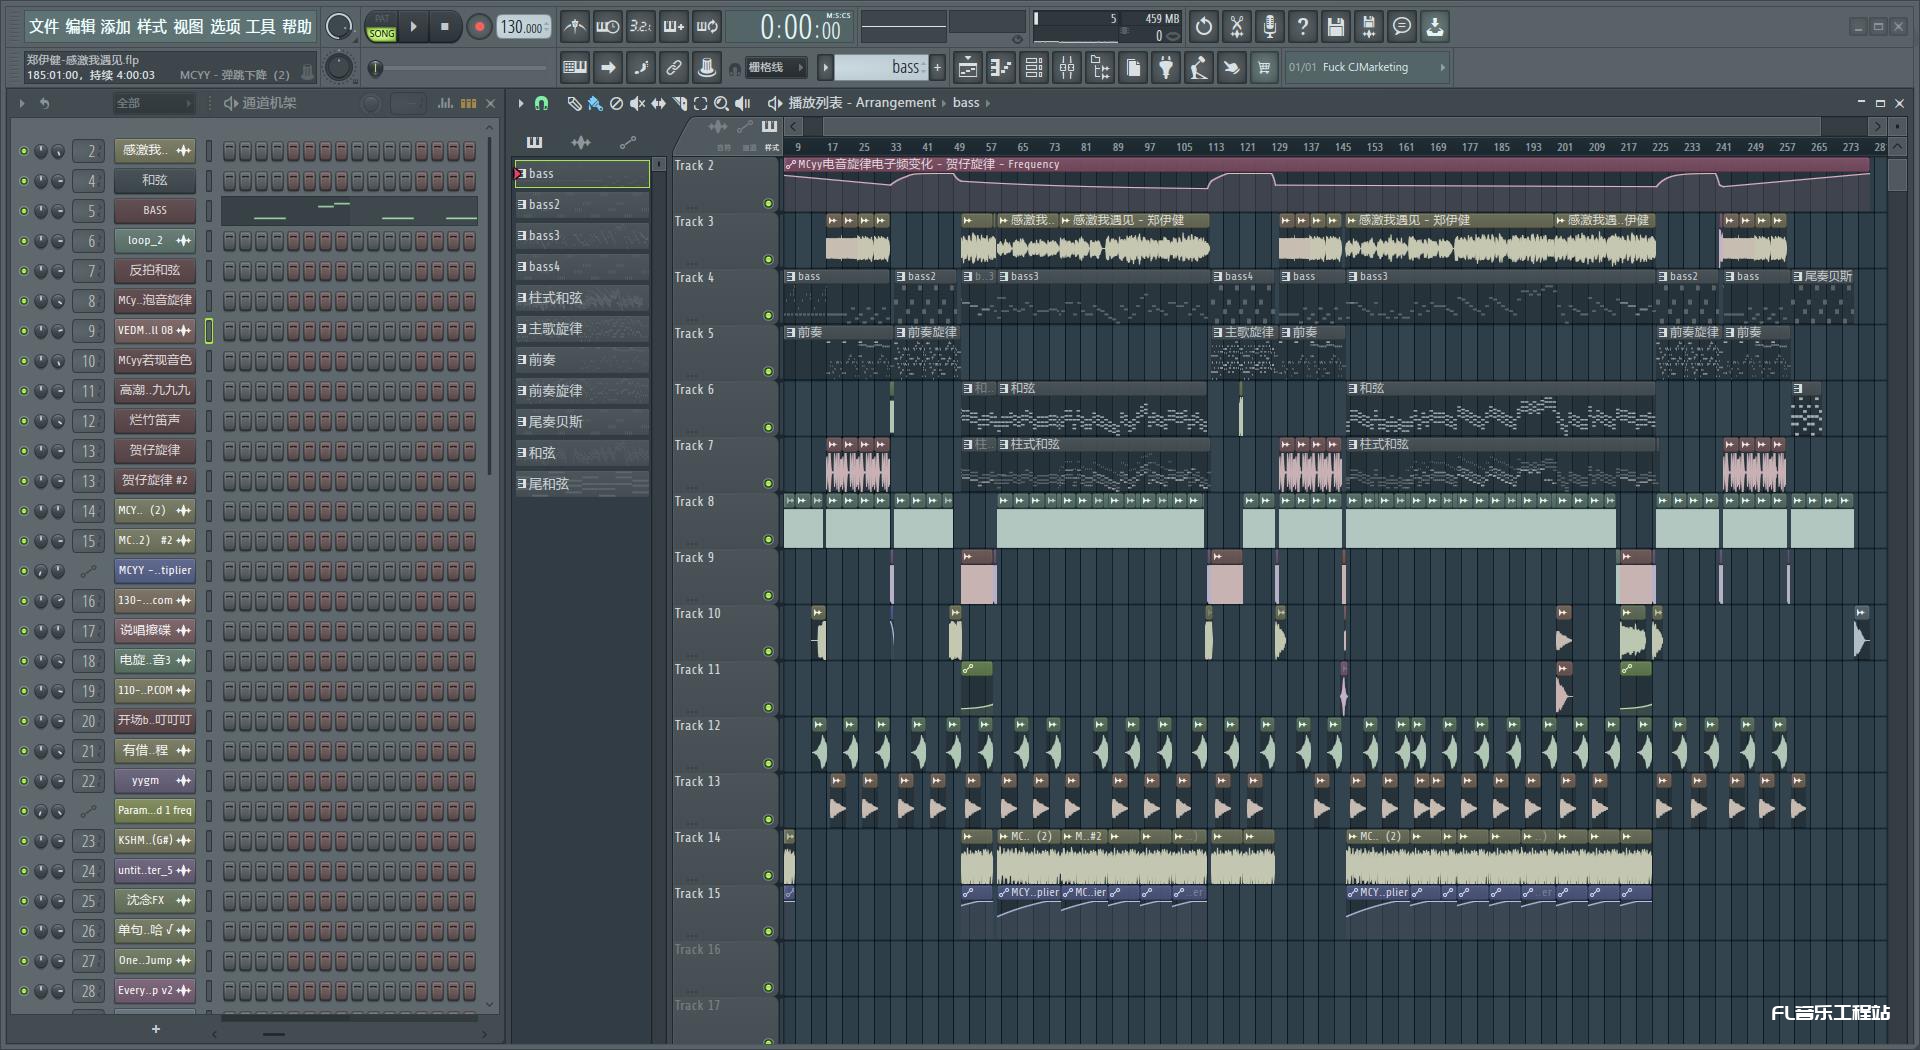This screenshot has width=1920, height=1050.
Task: Select the paint brush tool in playlist
Action: pos(595,103)
